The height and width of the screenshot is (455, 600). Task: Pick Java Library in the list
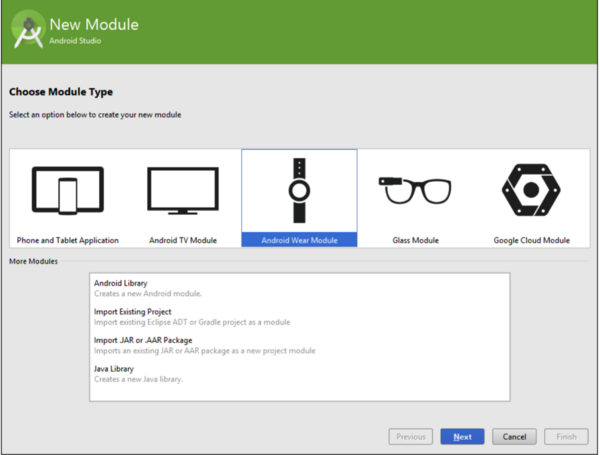(x=114, y=369)
